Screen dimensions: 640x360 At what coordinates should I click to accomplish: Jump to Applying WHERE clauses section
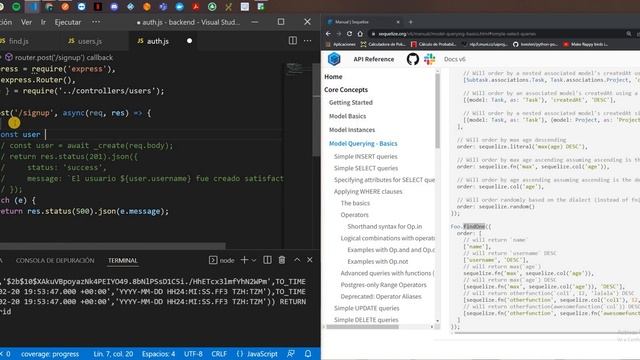tap(368, 191)
